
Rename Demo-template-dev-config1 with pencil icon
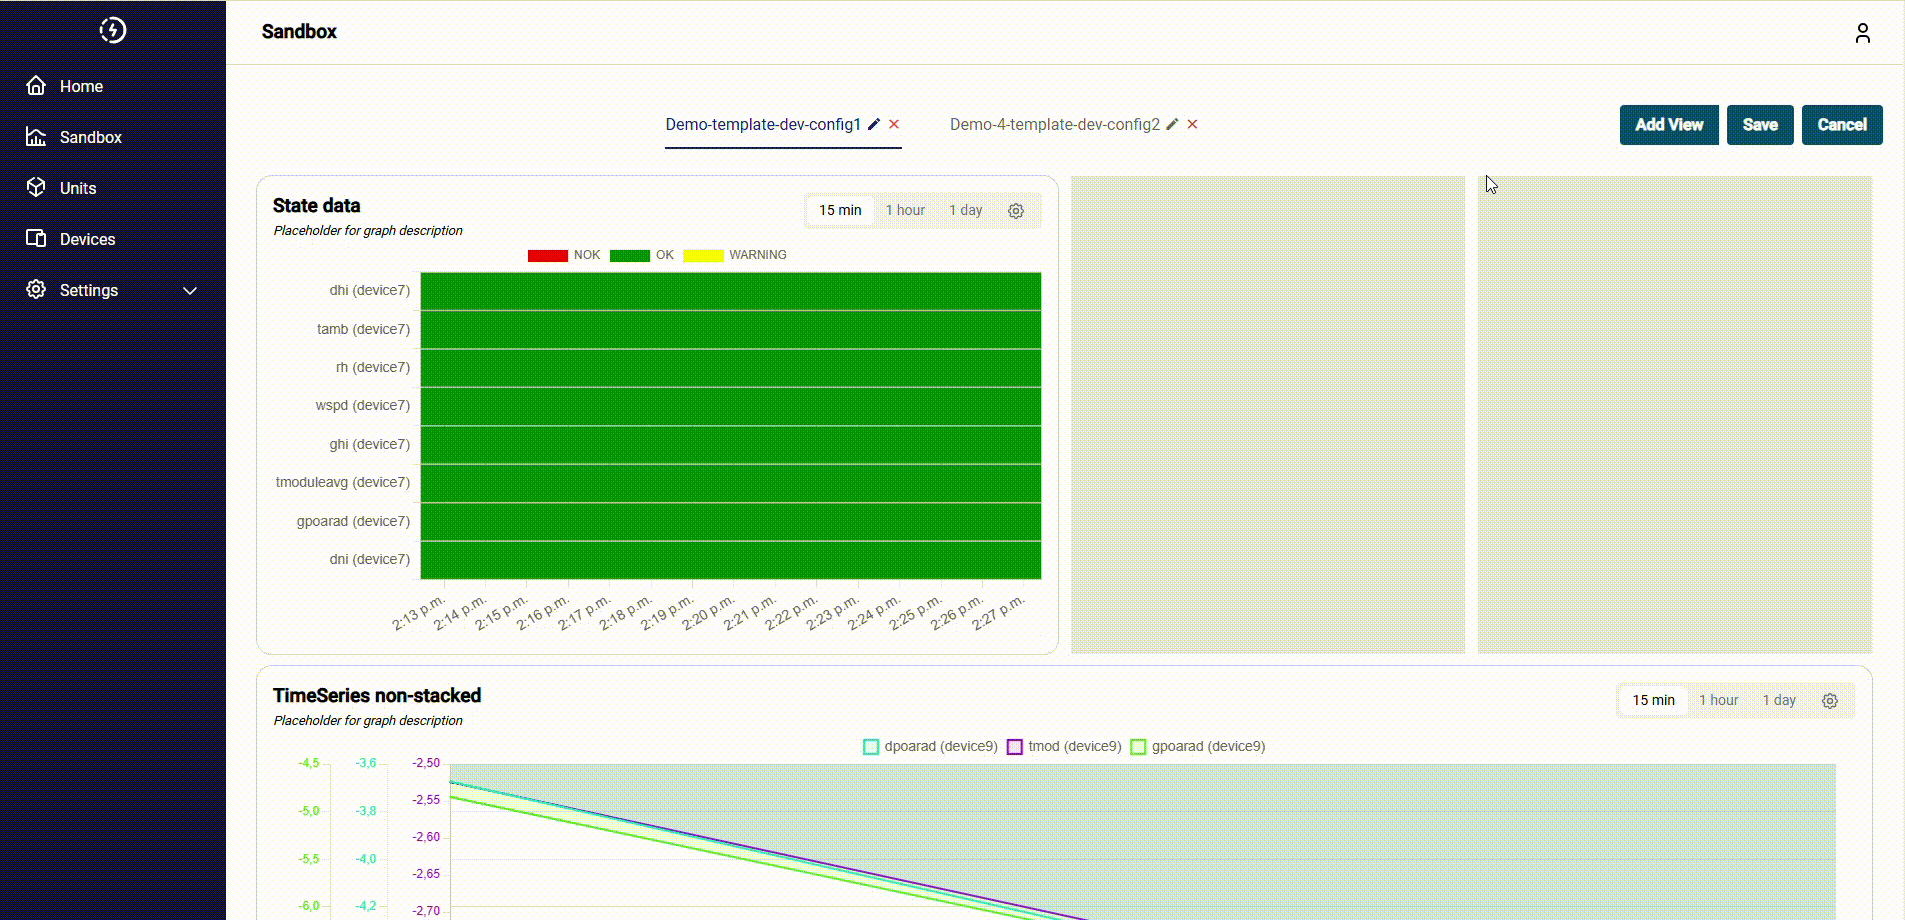coord(874,124)
